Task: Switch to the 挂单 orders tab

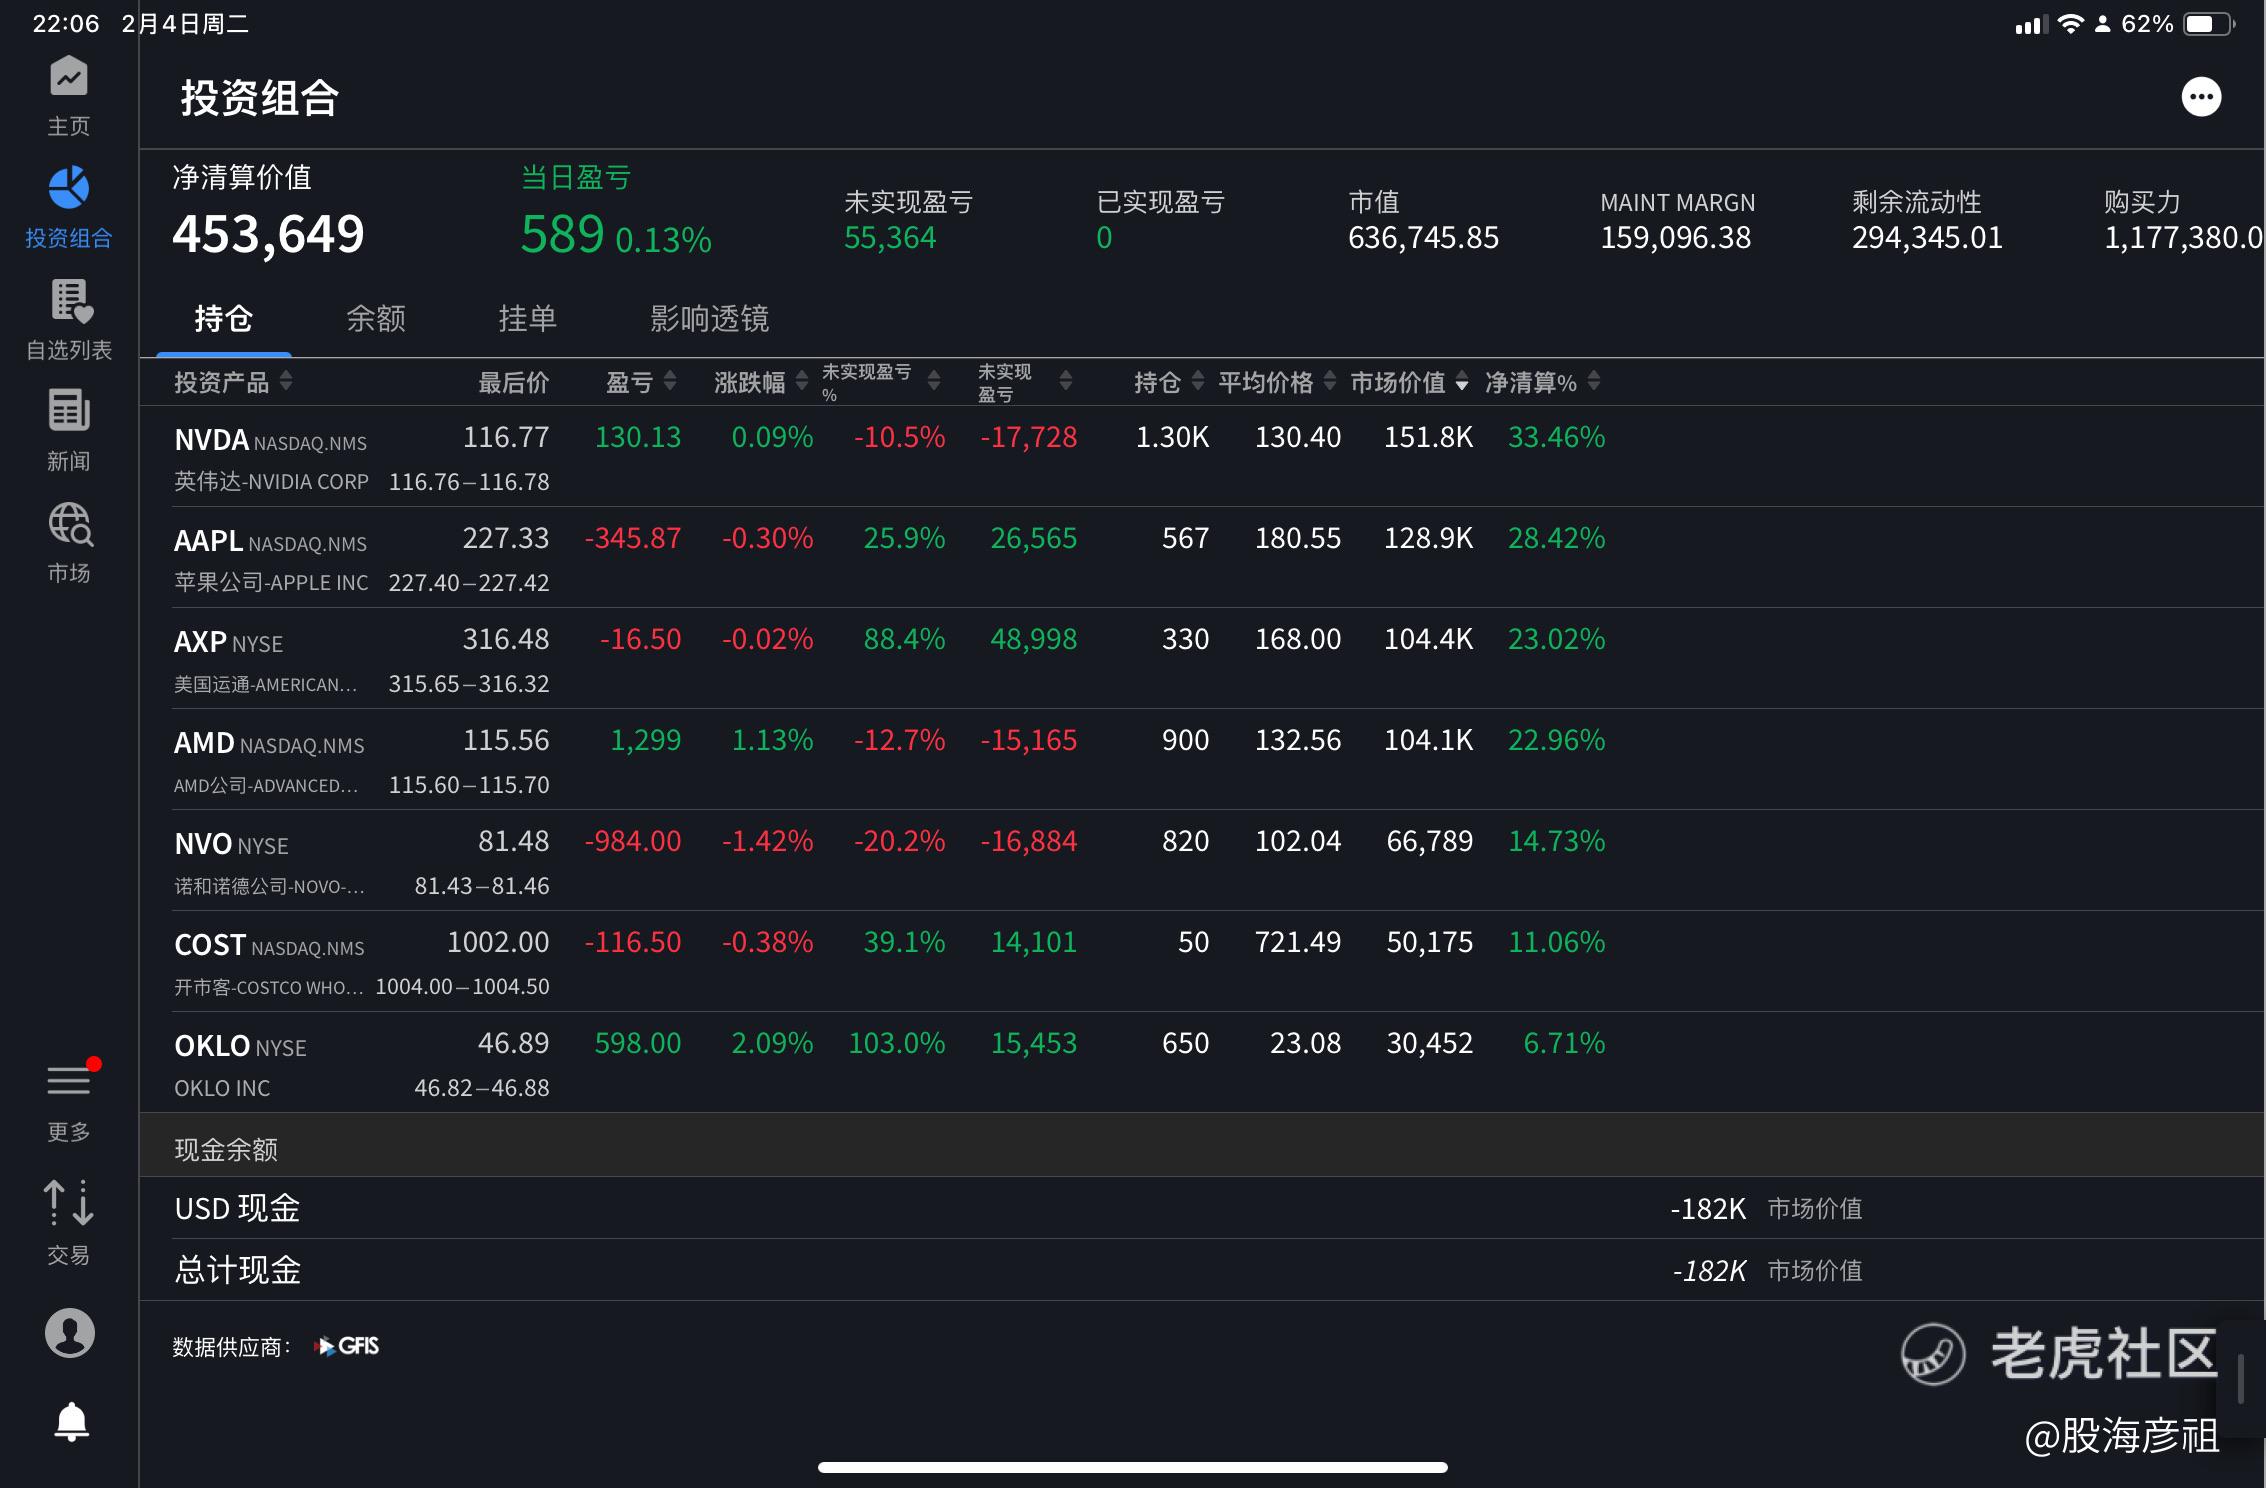Action: (528, 319)
